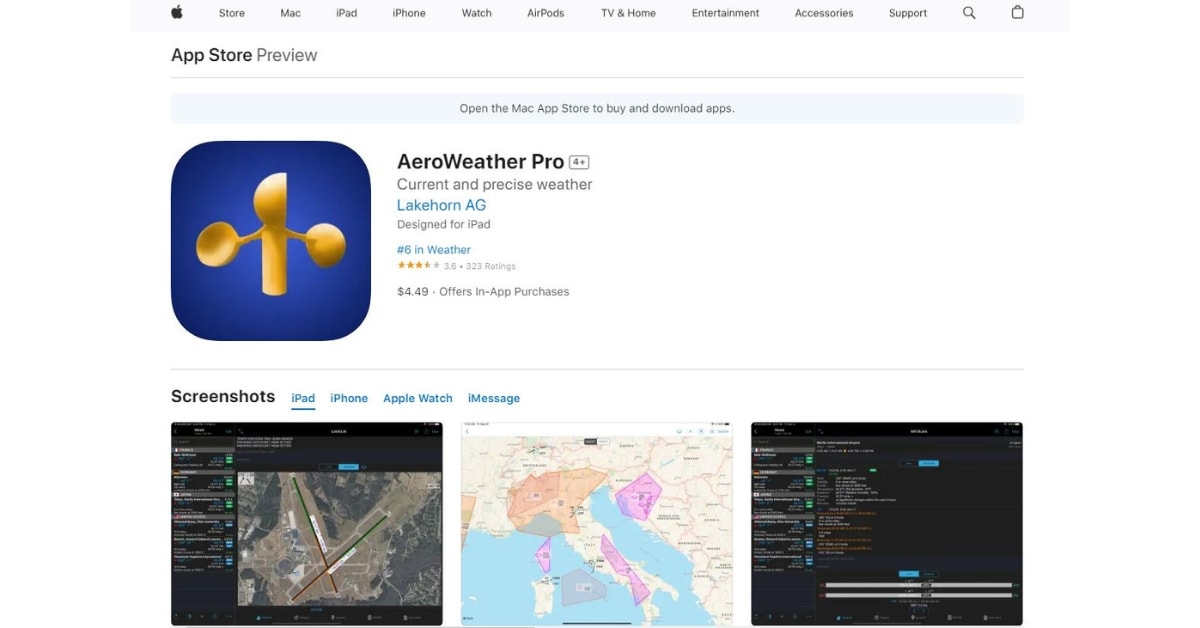
Task: Open the iPhone nav item
Action: (409, 13)
